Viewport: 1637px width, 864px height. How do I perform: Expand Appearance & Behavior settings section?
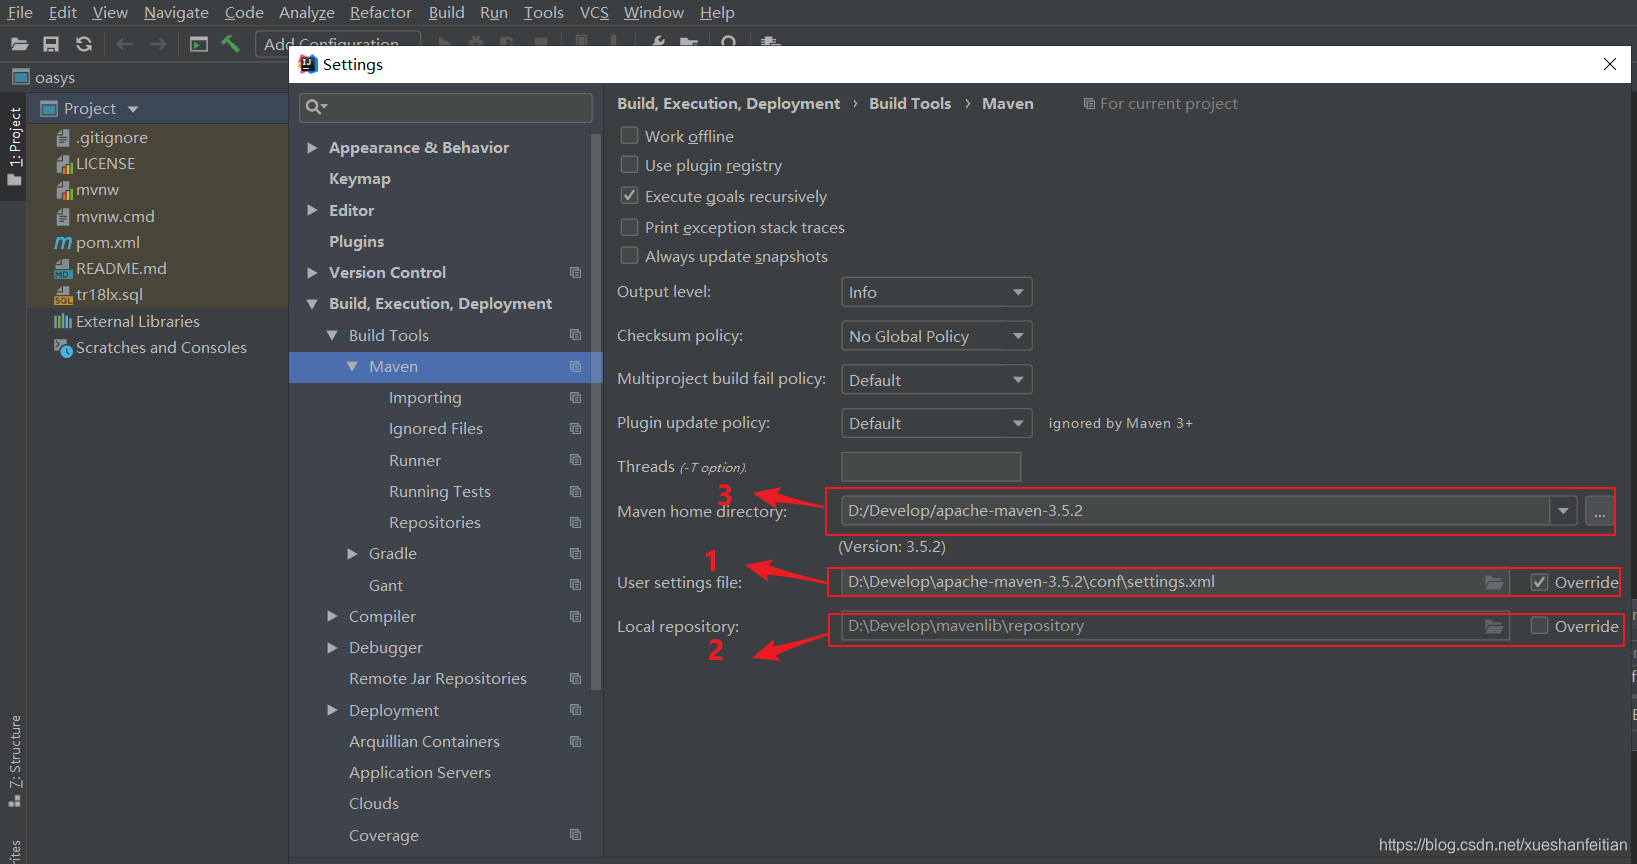pos(312,148)
